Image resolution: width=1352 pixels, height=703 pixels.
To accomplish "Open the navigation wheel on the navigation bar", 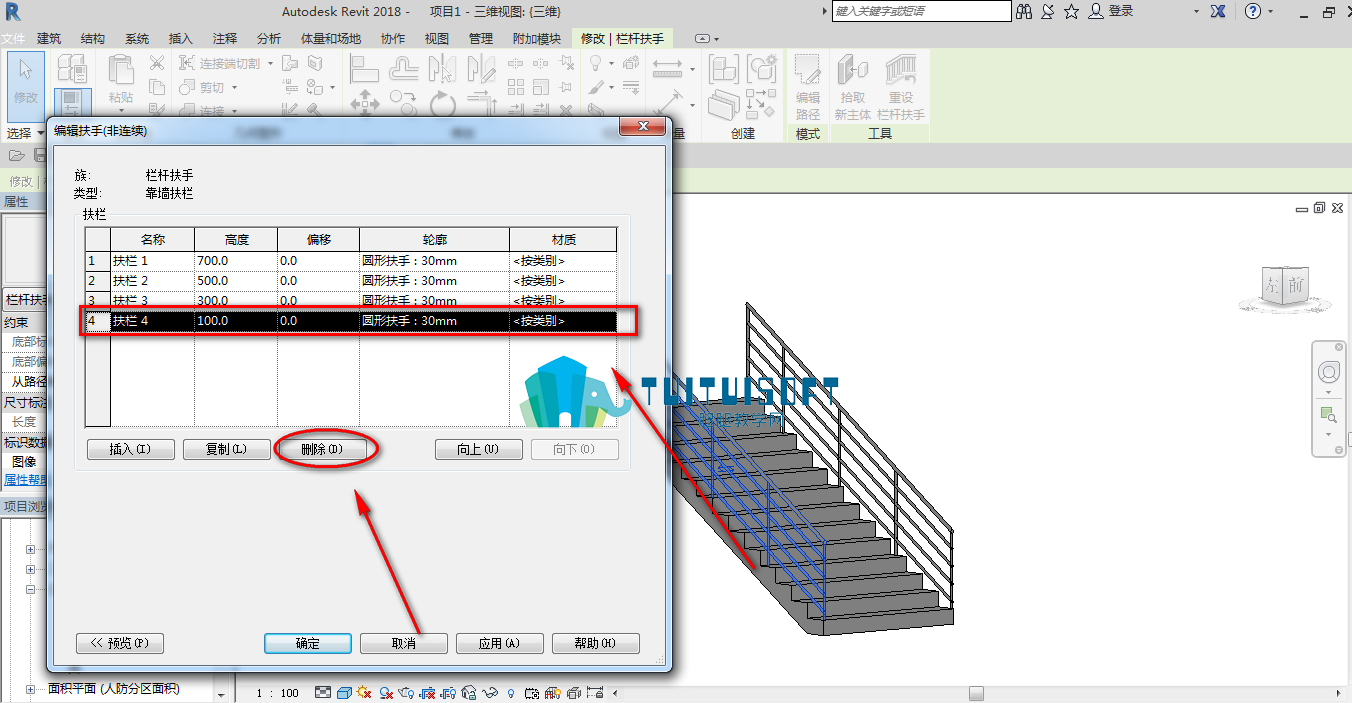I will tap(1328, 373).
